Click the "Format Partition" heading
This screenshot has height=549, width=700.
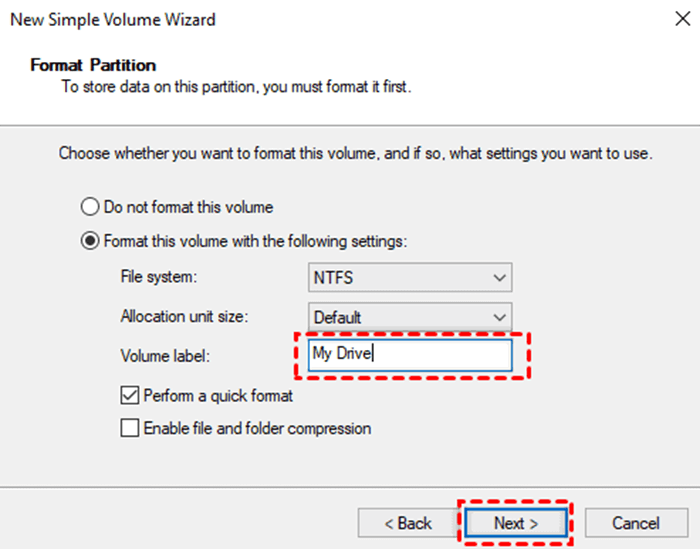[93, 65]
